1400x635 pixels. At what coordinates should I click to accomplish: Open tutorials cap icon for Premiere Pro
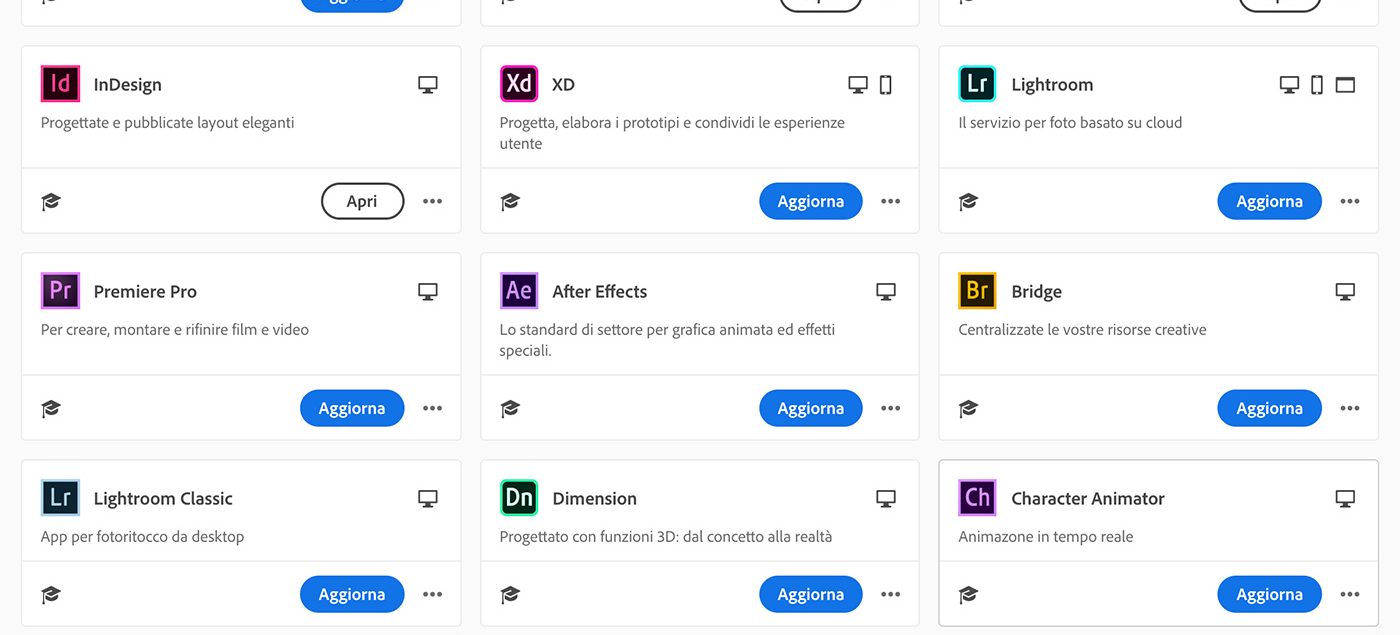pyautogui.click(x=51, y=409)
